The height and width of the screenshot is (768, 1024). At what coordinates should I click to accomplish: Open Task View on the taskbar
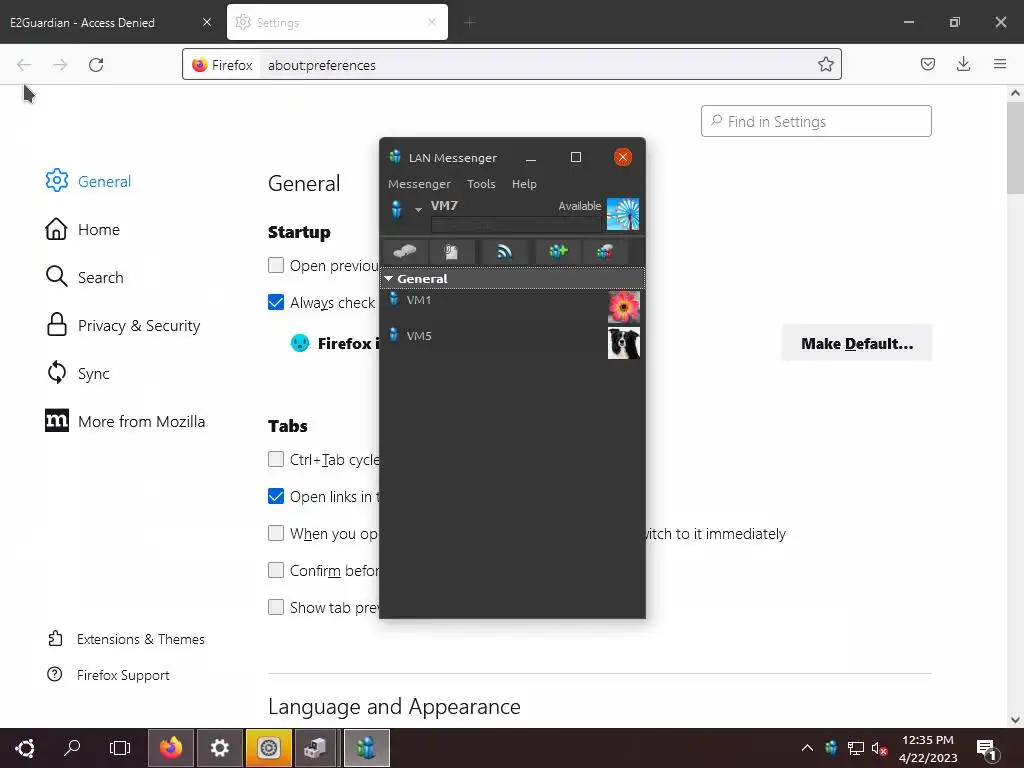(120, 748)
